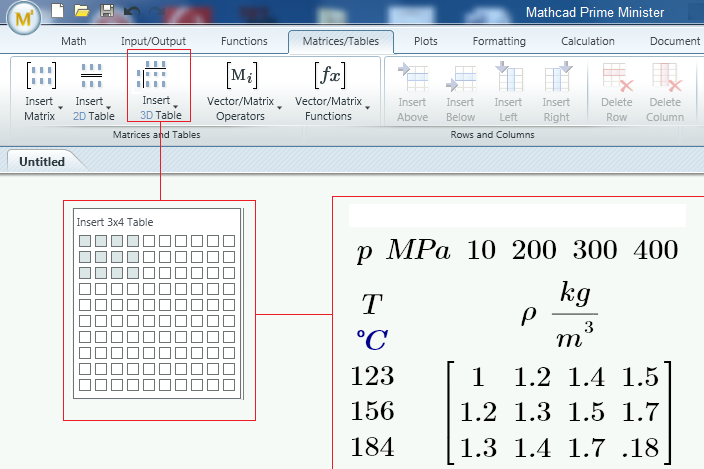Screen dimensions: 704x469
Task: Expand Vector/Matrix Functions dropdown arrow
Action: pos(367,108)
